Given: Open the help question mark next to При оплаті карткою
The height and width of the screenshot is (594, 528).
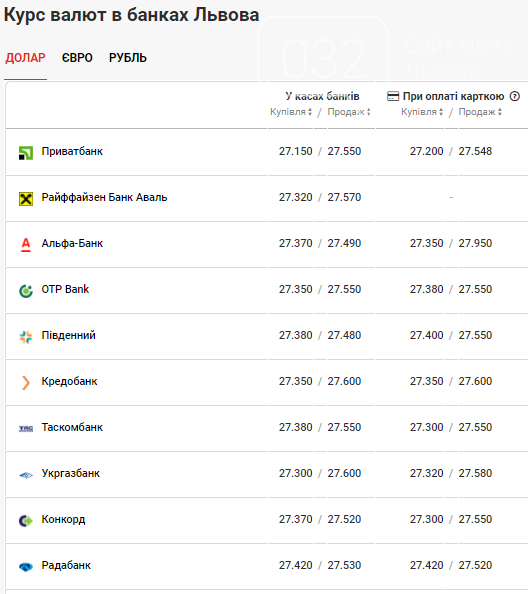Looking at the screenshot, I should point(514,96).
